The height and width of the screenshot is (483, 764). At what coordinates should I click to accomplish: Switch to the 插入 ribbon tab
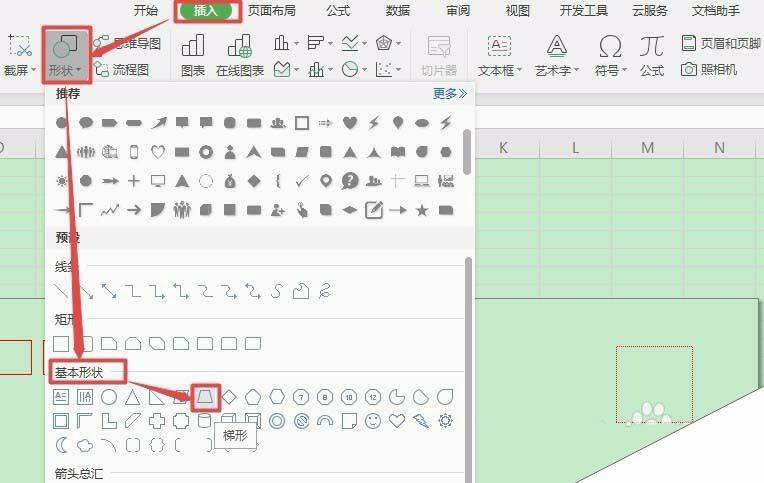(205, 11)
